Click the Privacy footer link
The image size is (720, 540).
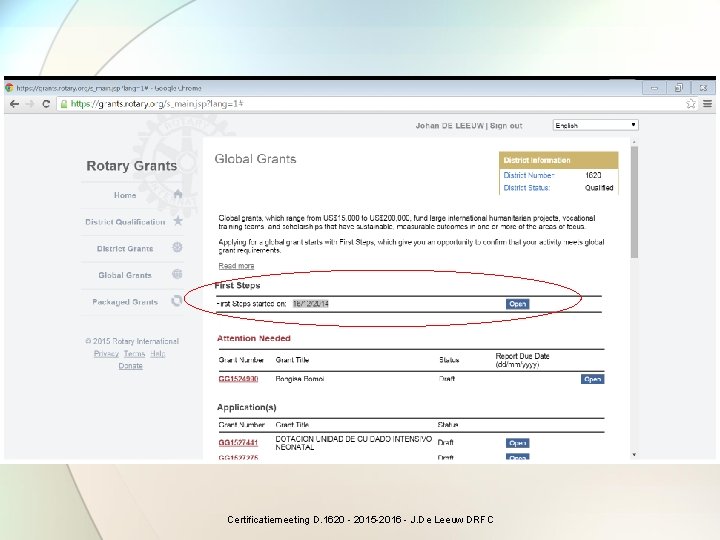106,354
